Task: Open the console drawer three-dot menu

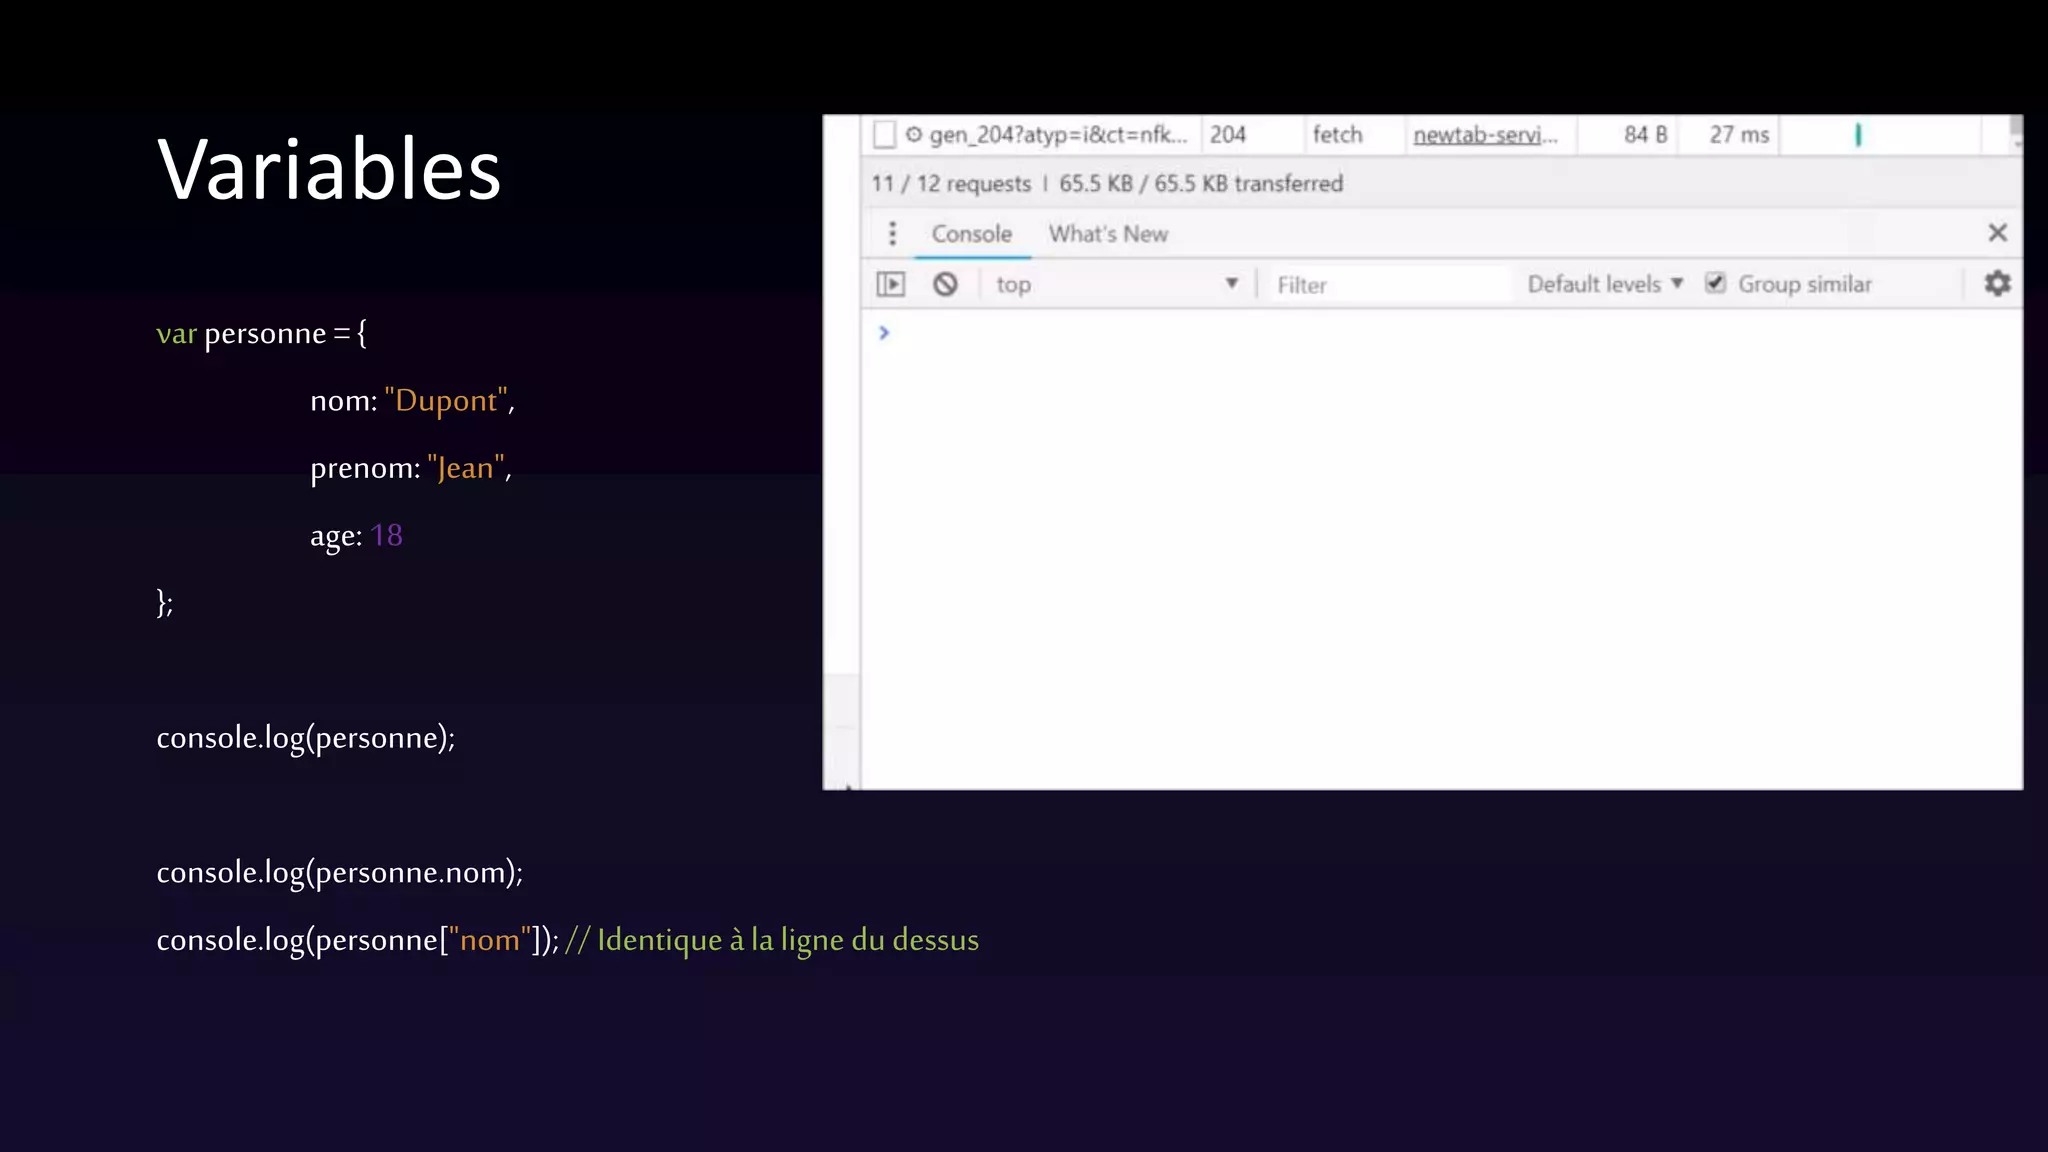Action: [x=893, y=234]
